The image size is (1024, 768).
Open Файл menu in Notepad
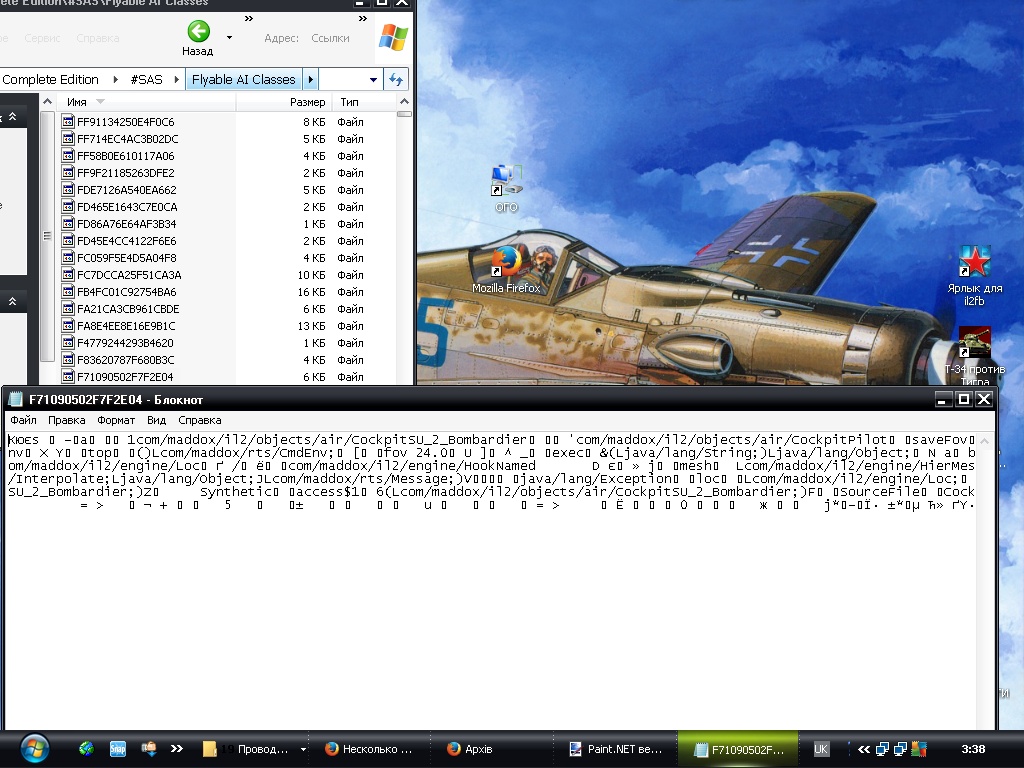coord(24,420)
